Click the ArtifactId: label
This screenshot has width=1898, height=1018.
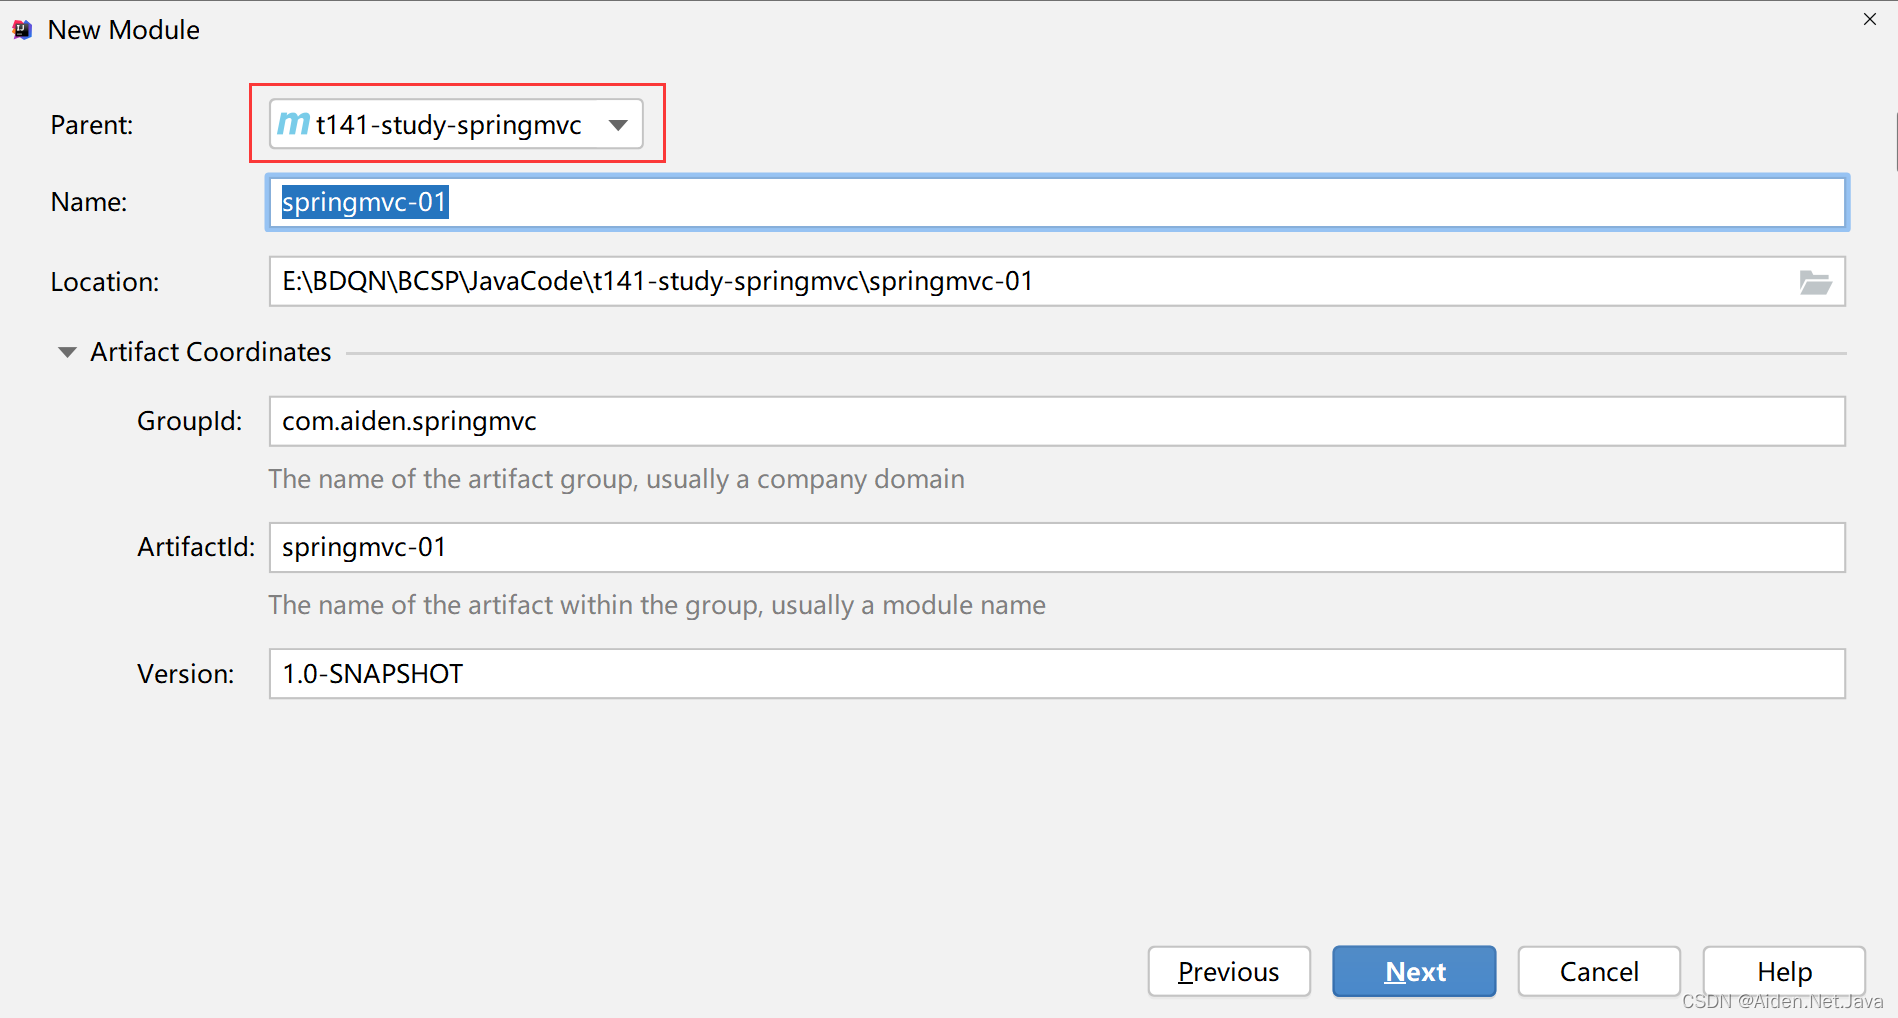(x=196, y=547)
